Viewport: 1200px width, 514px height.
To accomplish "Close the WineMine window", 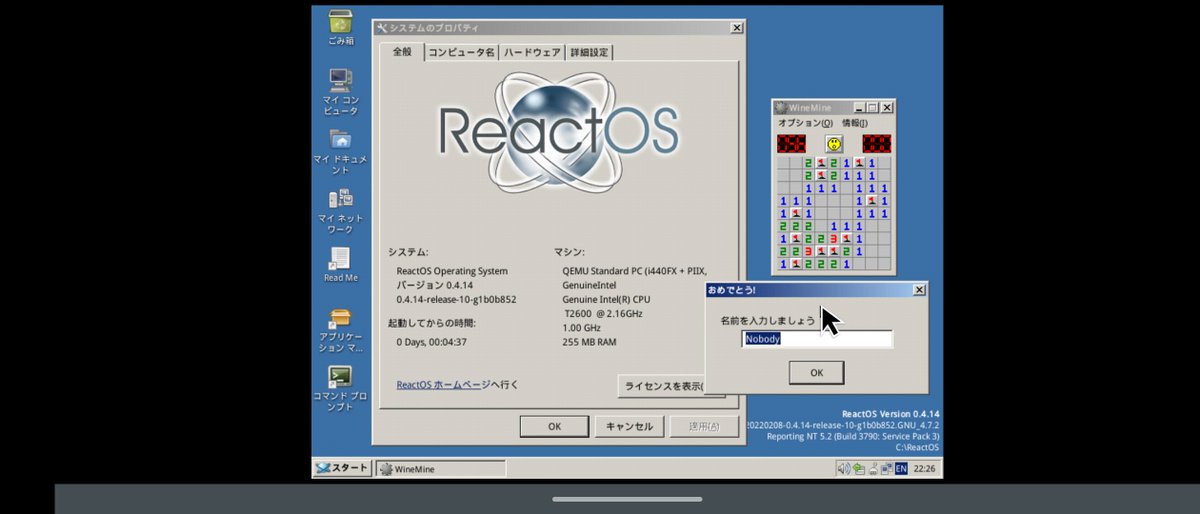I will tap(887, 107).
